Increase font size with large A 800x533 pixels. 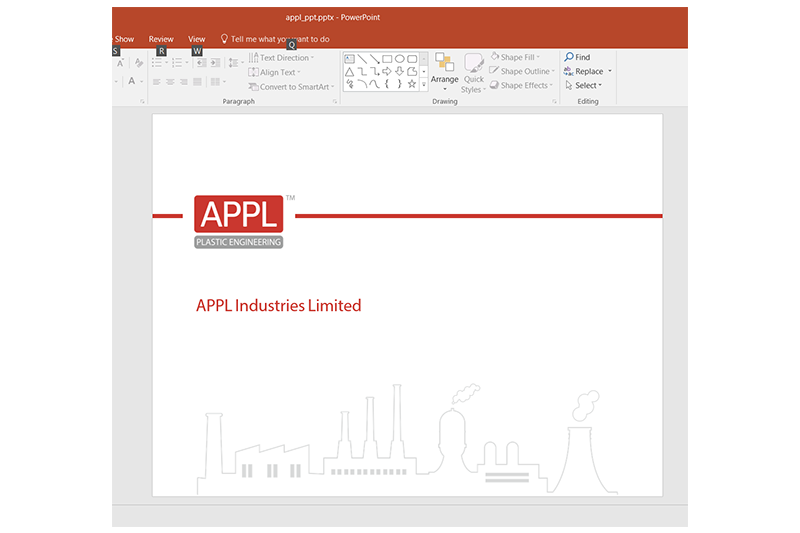coord(120,63)
